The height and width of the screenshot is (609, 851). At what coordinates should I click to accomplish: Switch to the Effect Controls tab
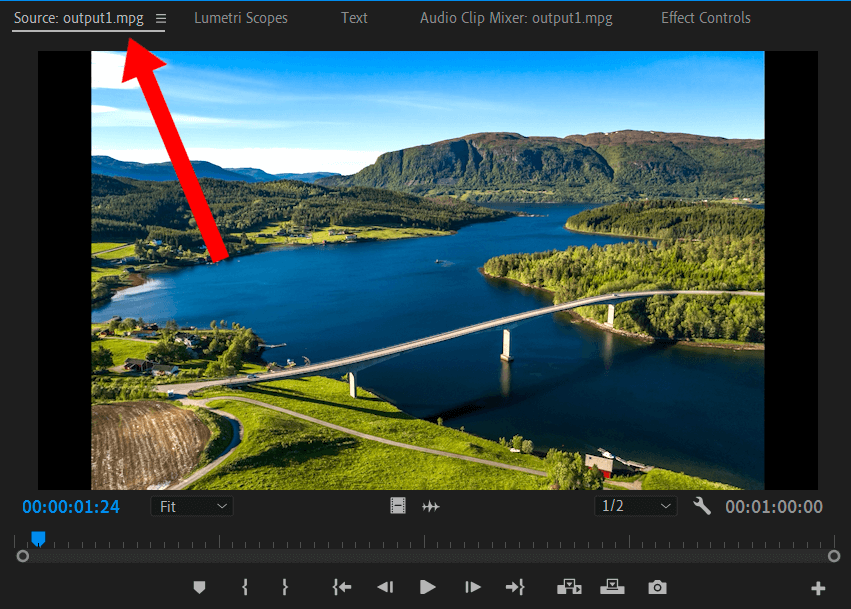pyautogui.click(x=708, y=18)
